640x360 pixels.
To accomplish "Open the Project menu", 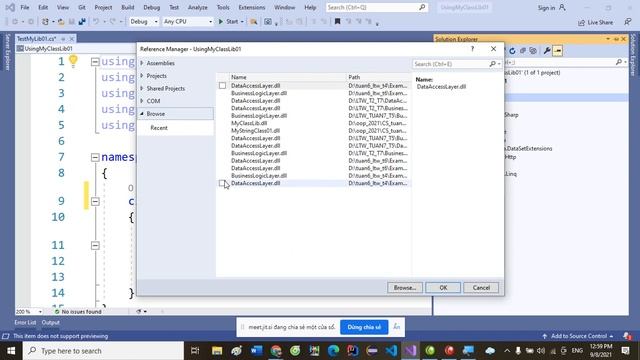I will (x=103, y=7).
